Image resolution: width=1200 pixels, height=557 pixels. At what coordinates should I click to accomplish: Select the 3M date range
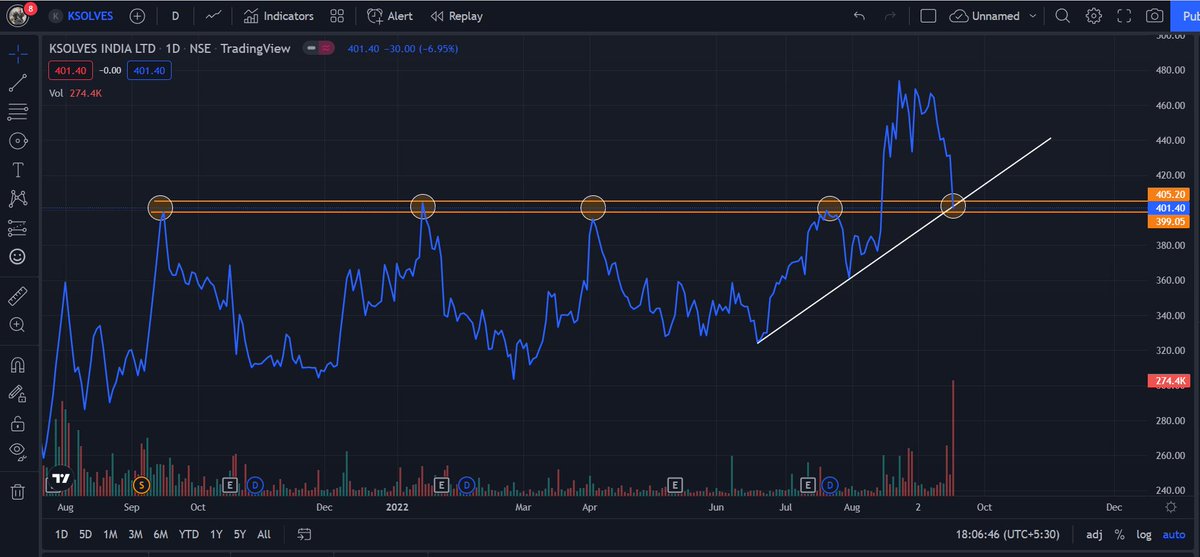click(x=136, y=535)
